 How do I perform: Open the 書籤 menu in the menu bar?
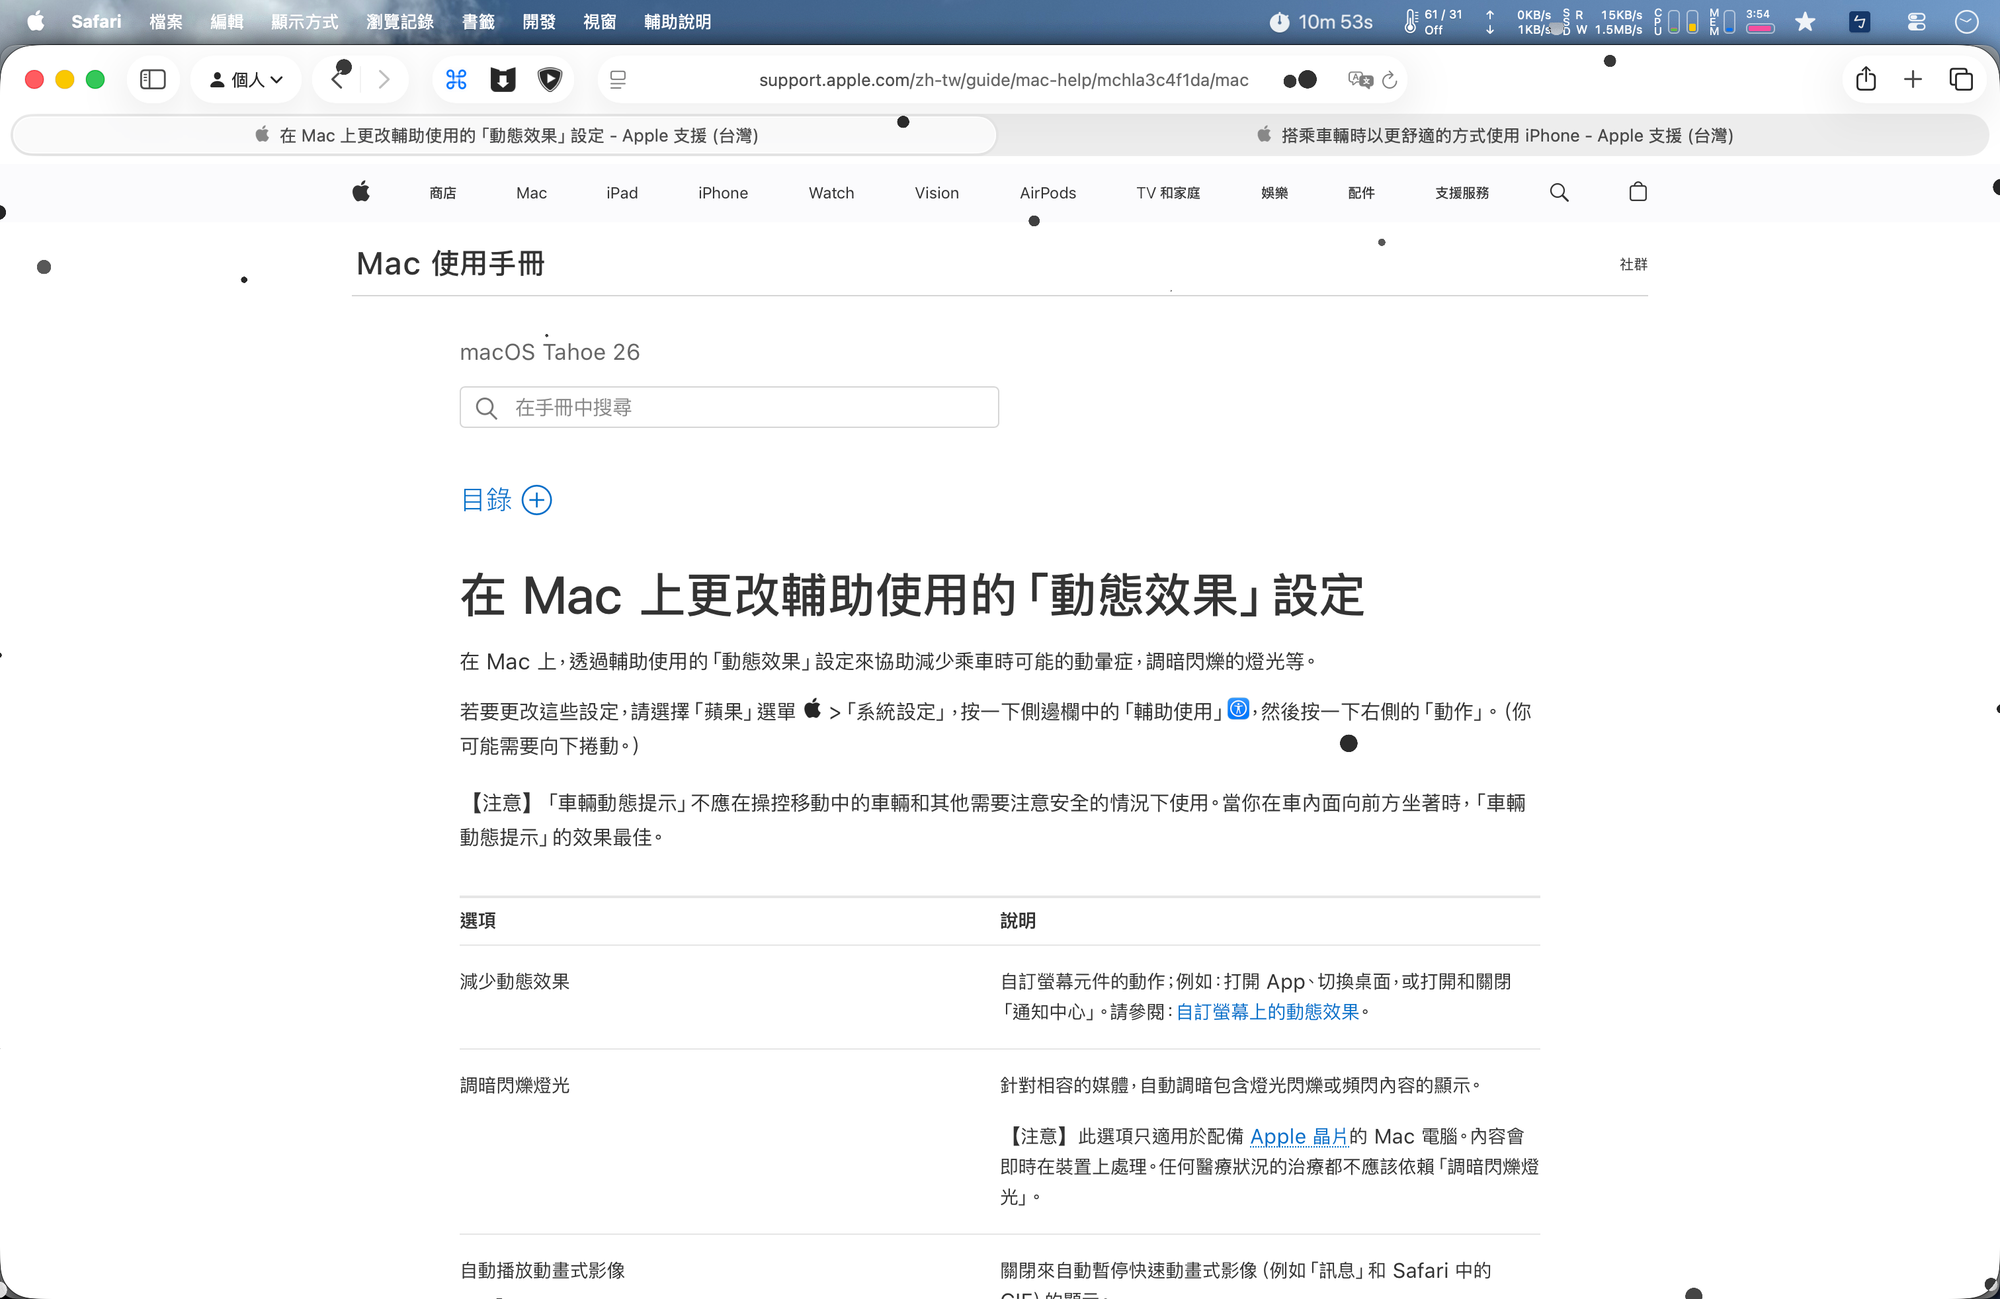tap(477, 21)
